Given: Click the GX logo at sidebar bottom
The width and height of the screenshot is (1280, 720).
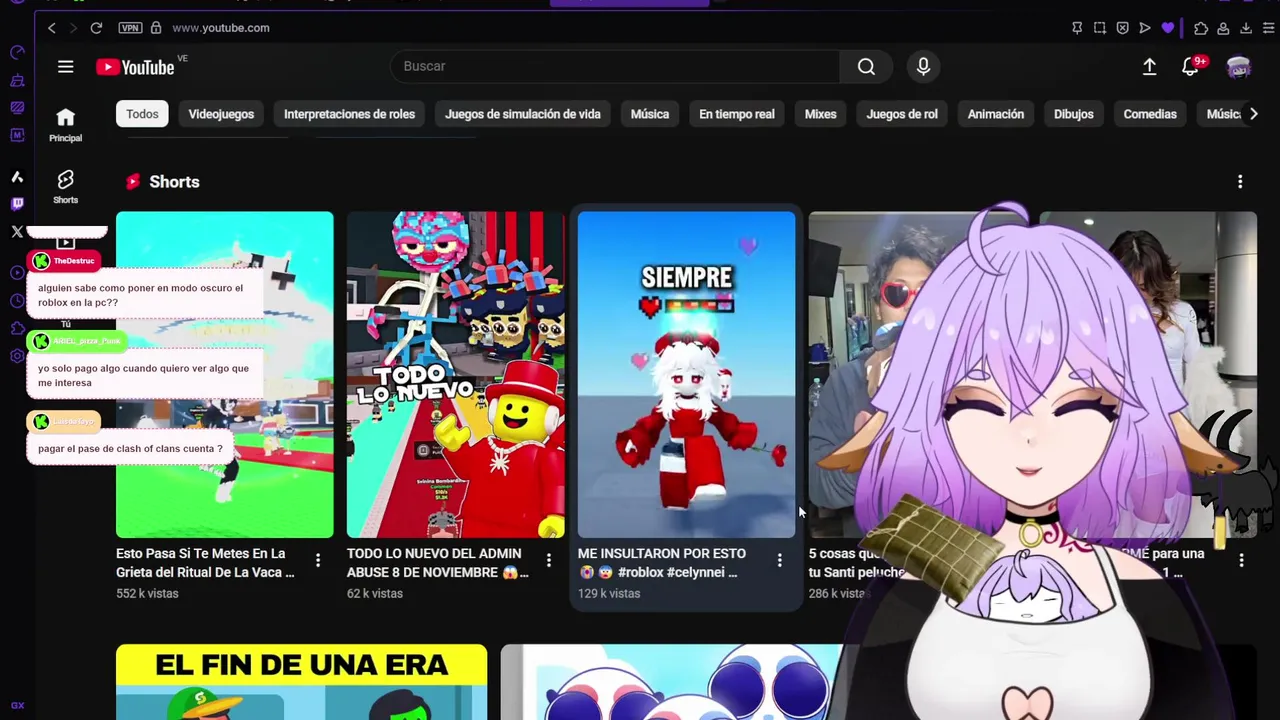Looking at the screenshot, I should (x=17, y=706).
